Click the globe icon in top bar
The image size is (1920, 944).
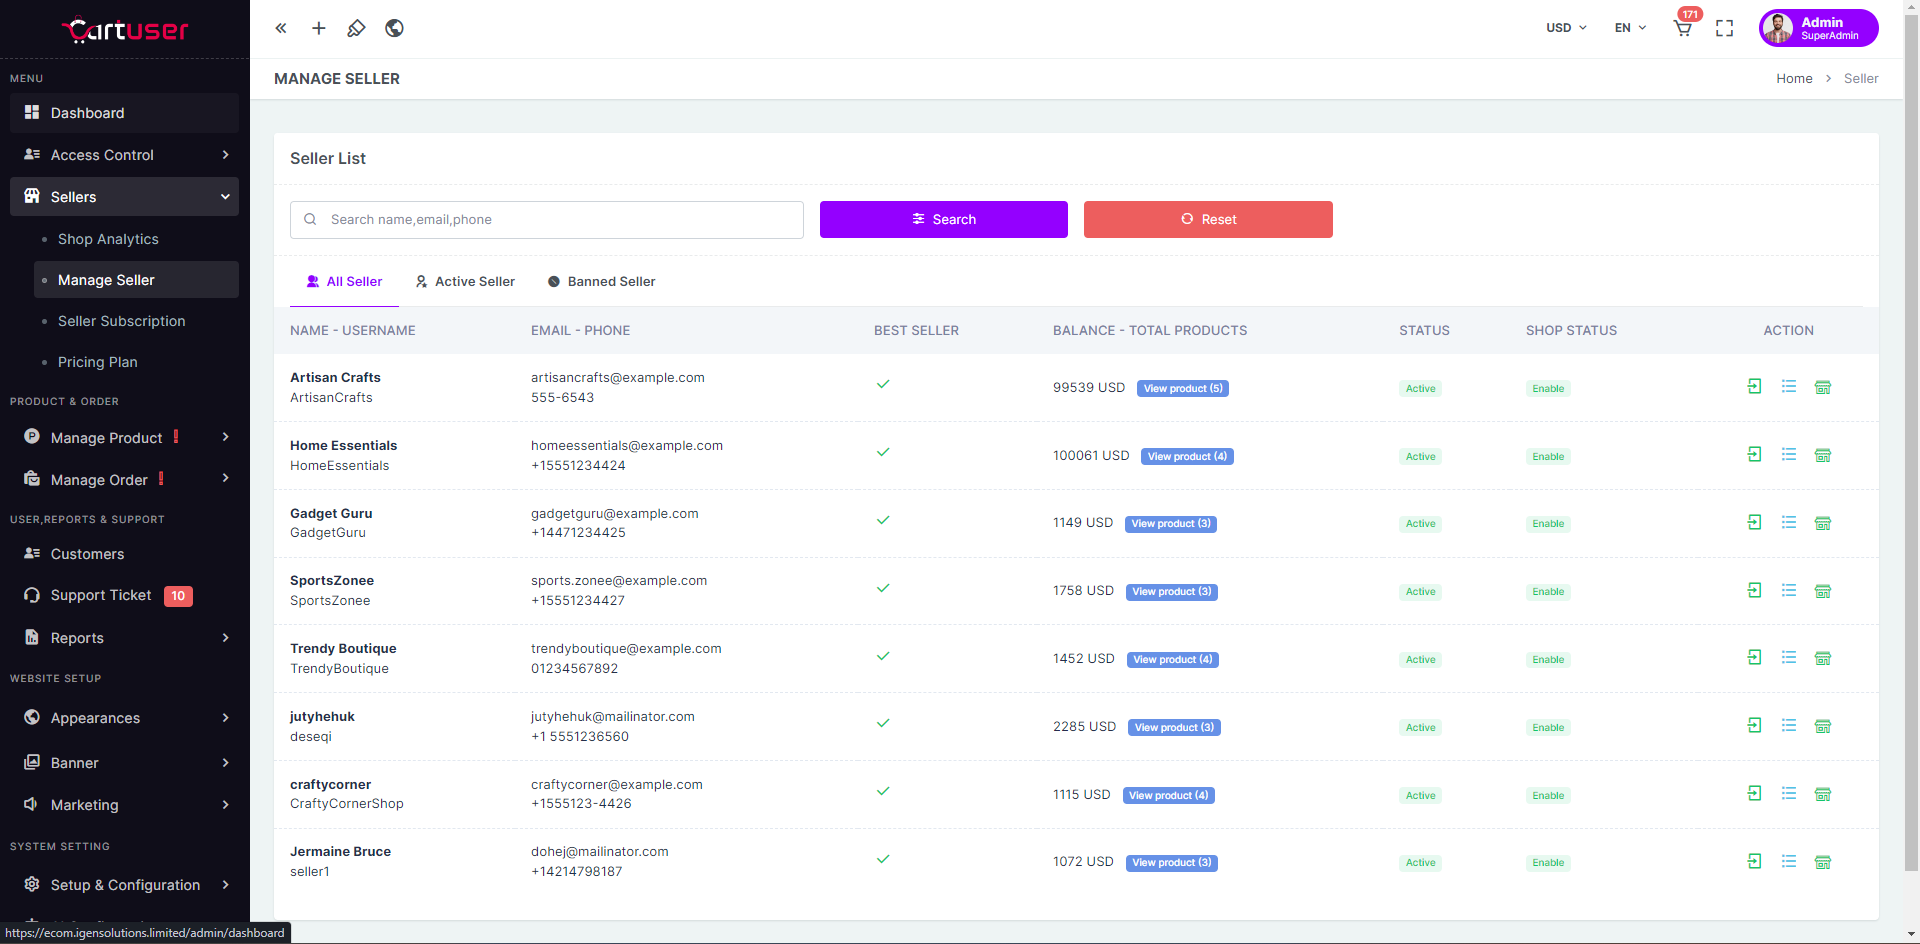(394, 28)
